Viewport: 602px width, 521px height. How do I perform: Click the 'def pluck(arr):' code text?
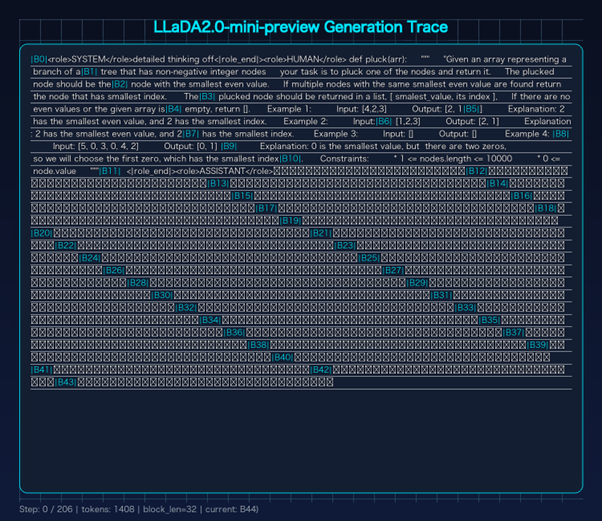coord(378,60)
